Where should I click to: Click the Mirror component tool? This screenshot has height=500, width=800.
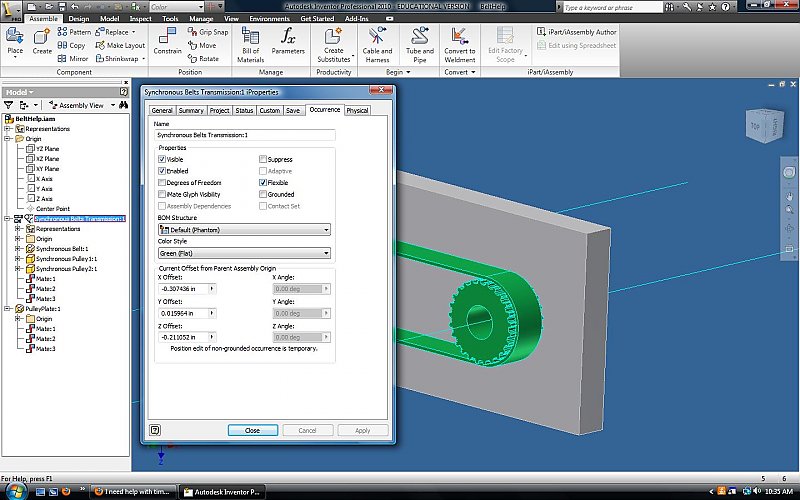click(x=73, y=58)
